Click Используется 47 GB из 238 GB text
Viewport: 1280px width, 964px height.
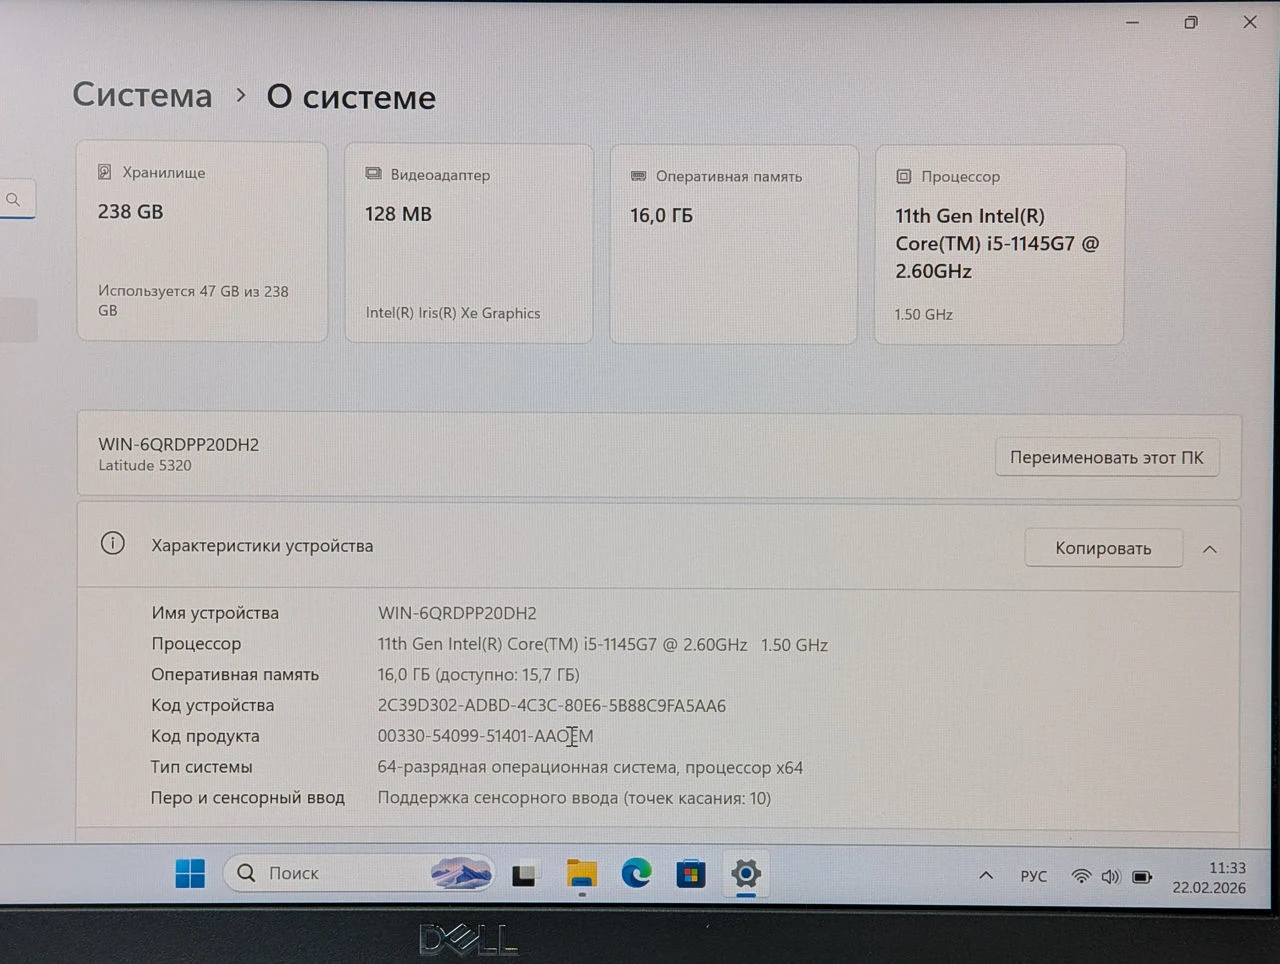(193, 301)
